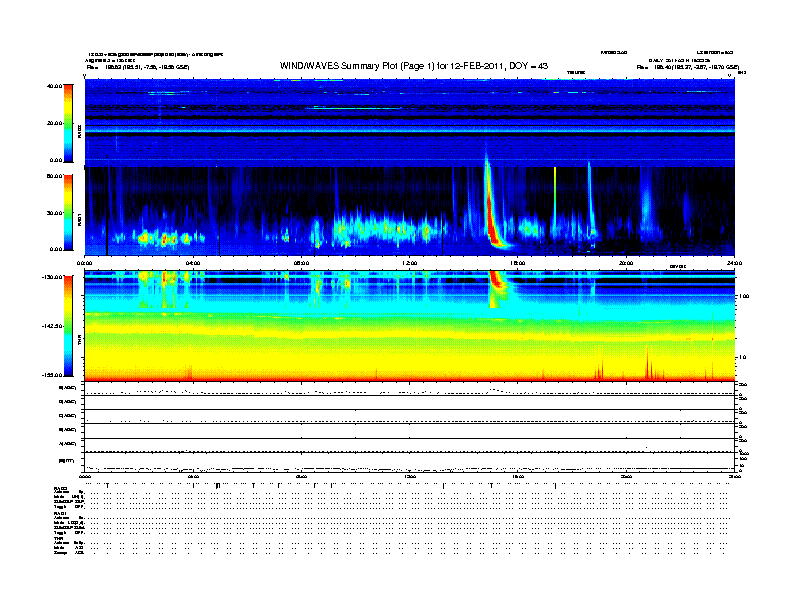The image size is (792, 612).
Task: Click the 16:00 tick label under RAD1 panel
Action: point(518,263)
